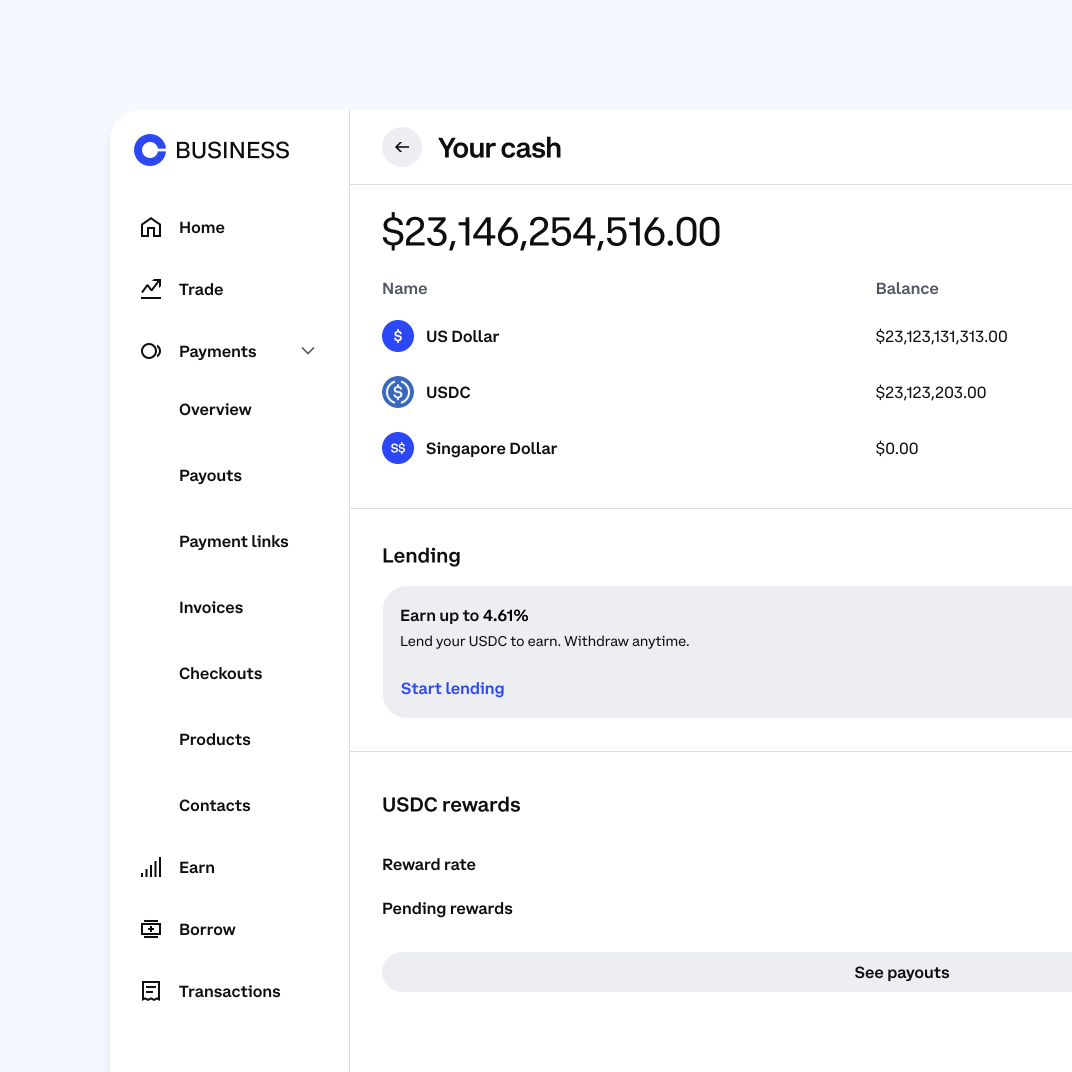The width and height of the screenshot is (1072, 1072).
Task: Select Payments in the sidebar
Action: coord(217,351)
